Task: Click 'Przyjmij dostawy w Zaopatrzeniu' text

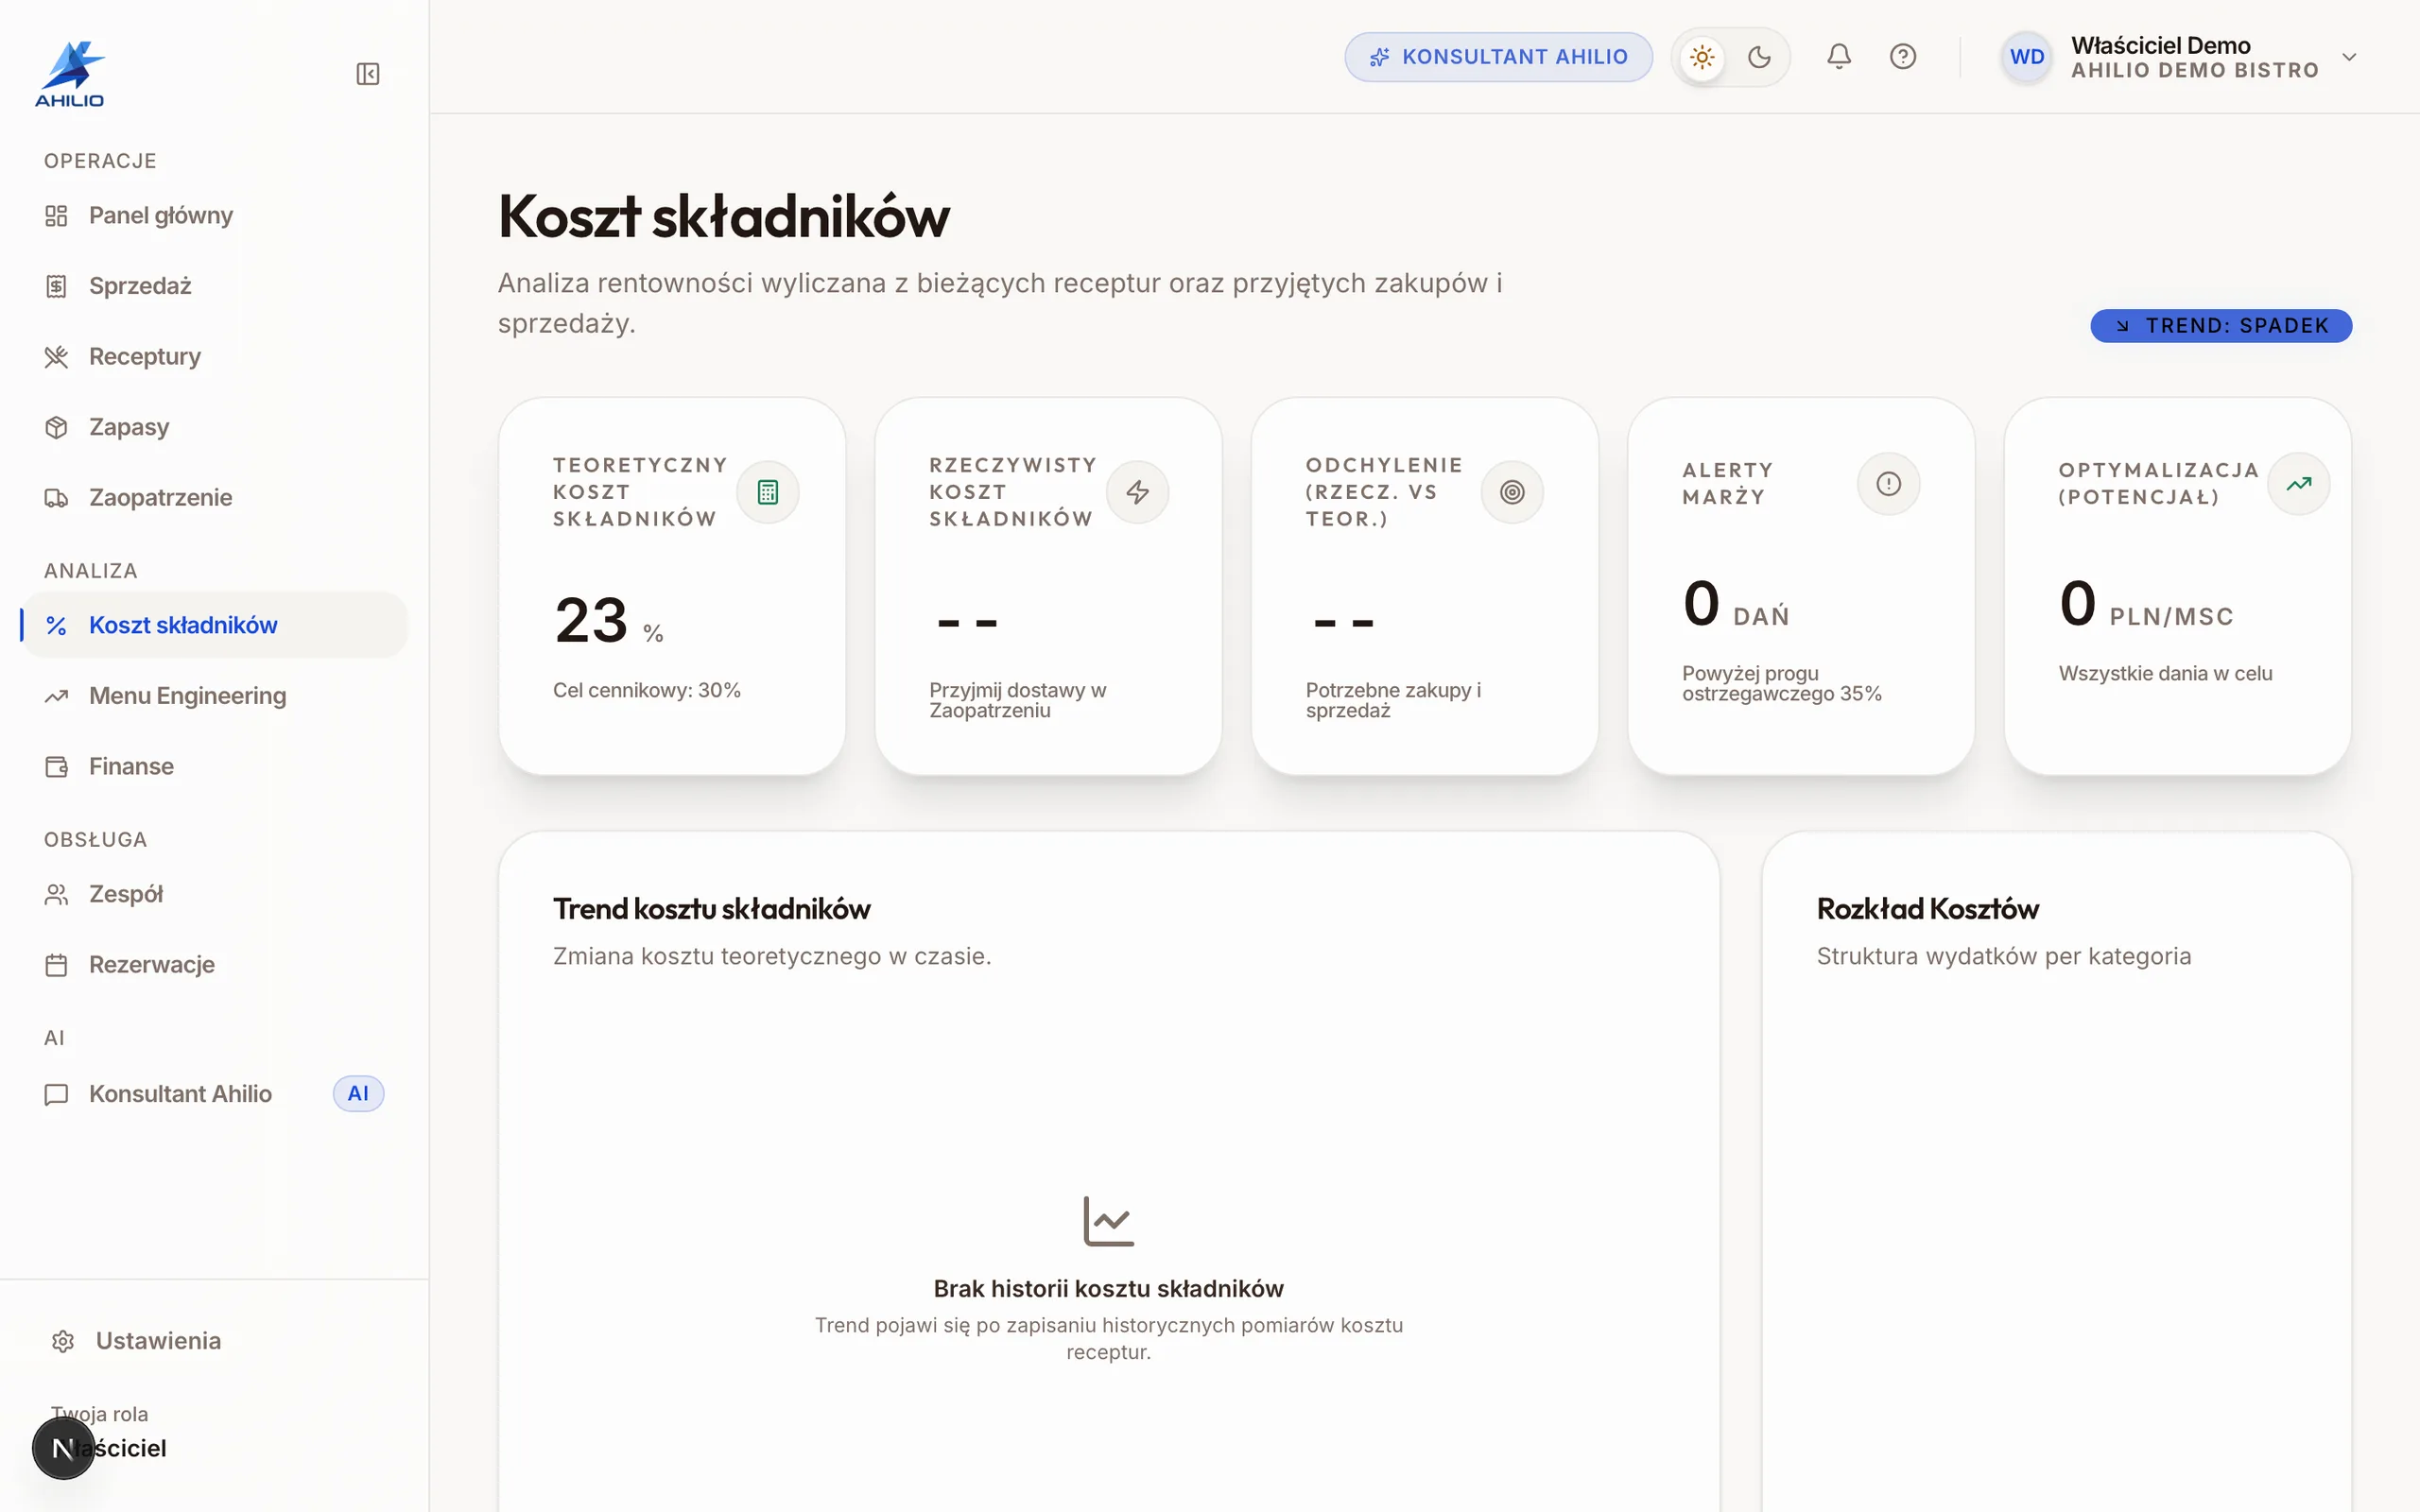Action: tap(1018, 700)
